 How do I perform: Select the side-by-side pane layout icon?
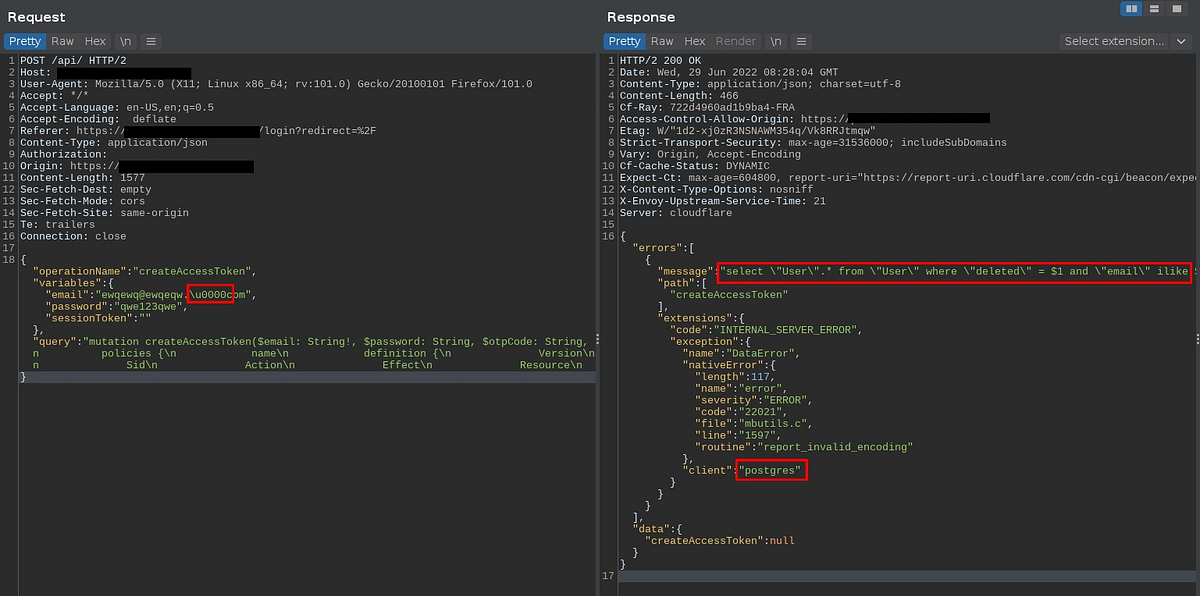pos(1131,9)
